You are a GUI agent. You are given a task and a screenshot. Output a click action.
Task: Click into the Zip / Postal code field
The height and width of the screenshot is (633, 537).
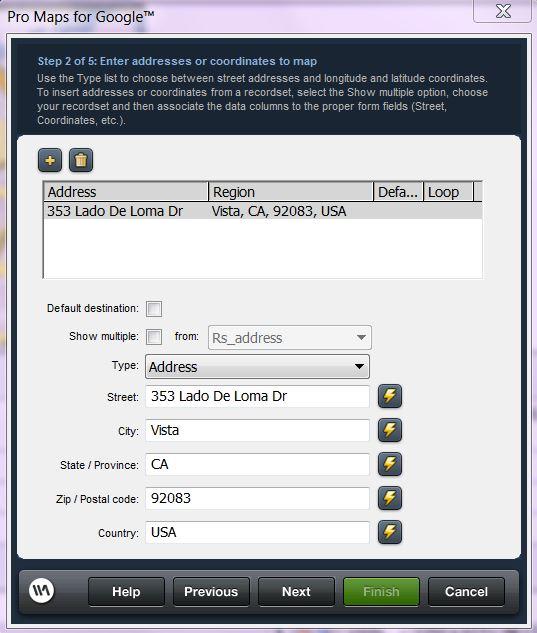point(257,498)
